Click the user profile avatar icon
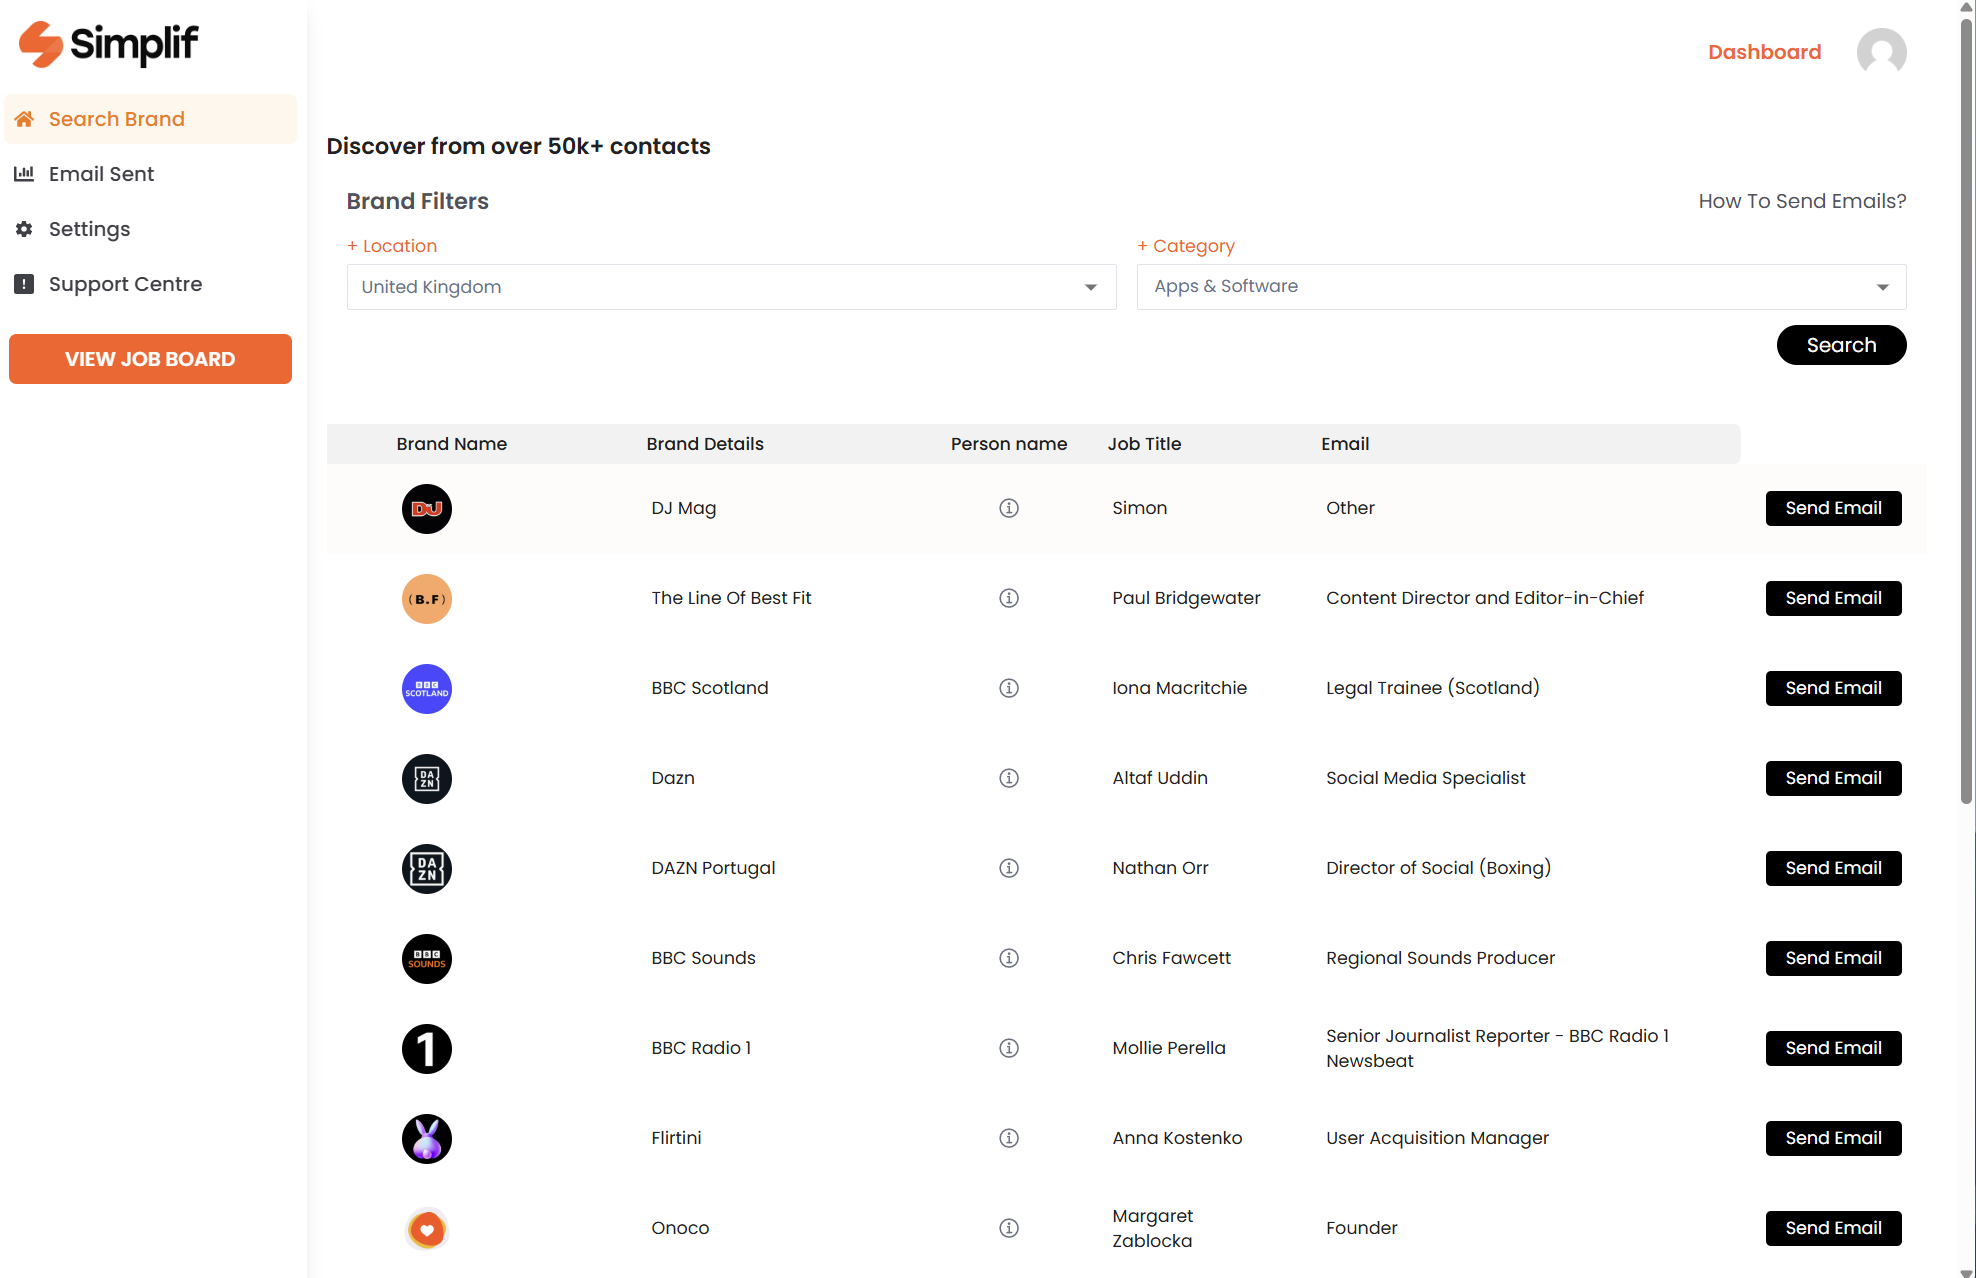Screen dimensions: 1976x1278 [x=1881, y=52]
